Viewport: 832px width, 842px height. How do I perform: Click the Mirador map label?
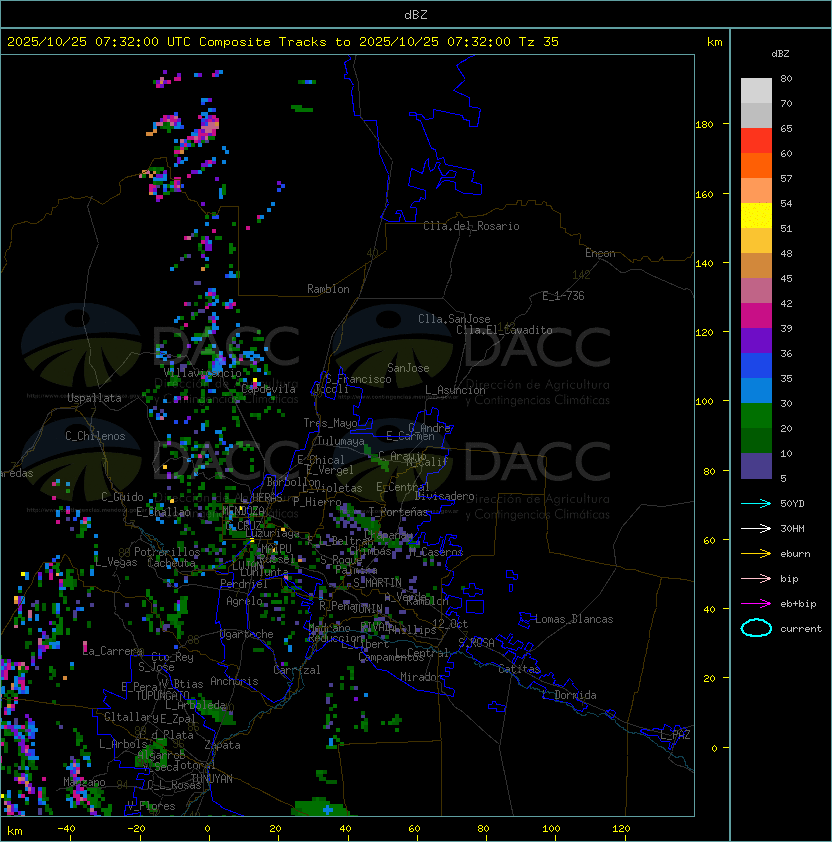click(421, 677)
